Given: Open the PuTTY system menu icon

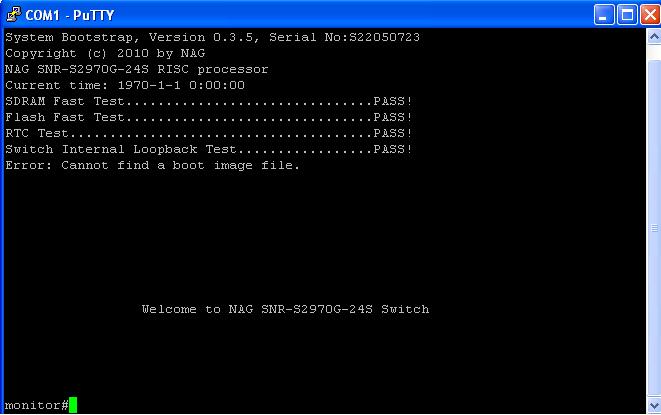Looking at the screenshot, I should (13, 14).
